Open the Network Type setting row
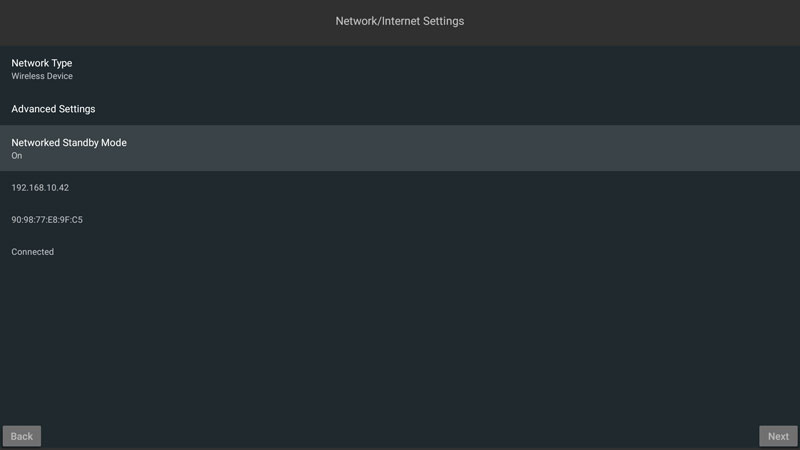The width and height of the screenshot is (800, 450). tap(400, 68)
